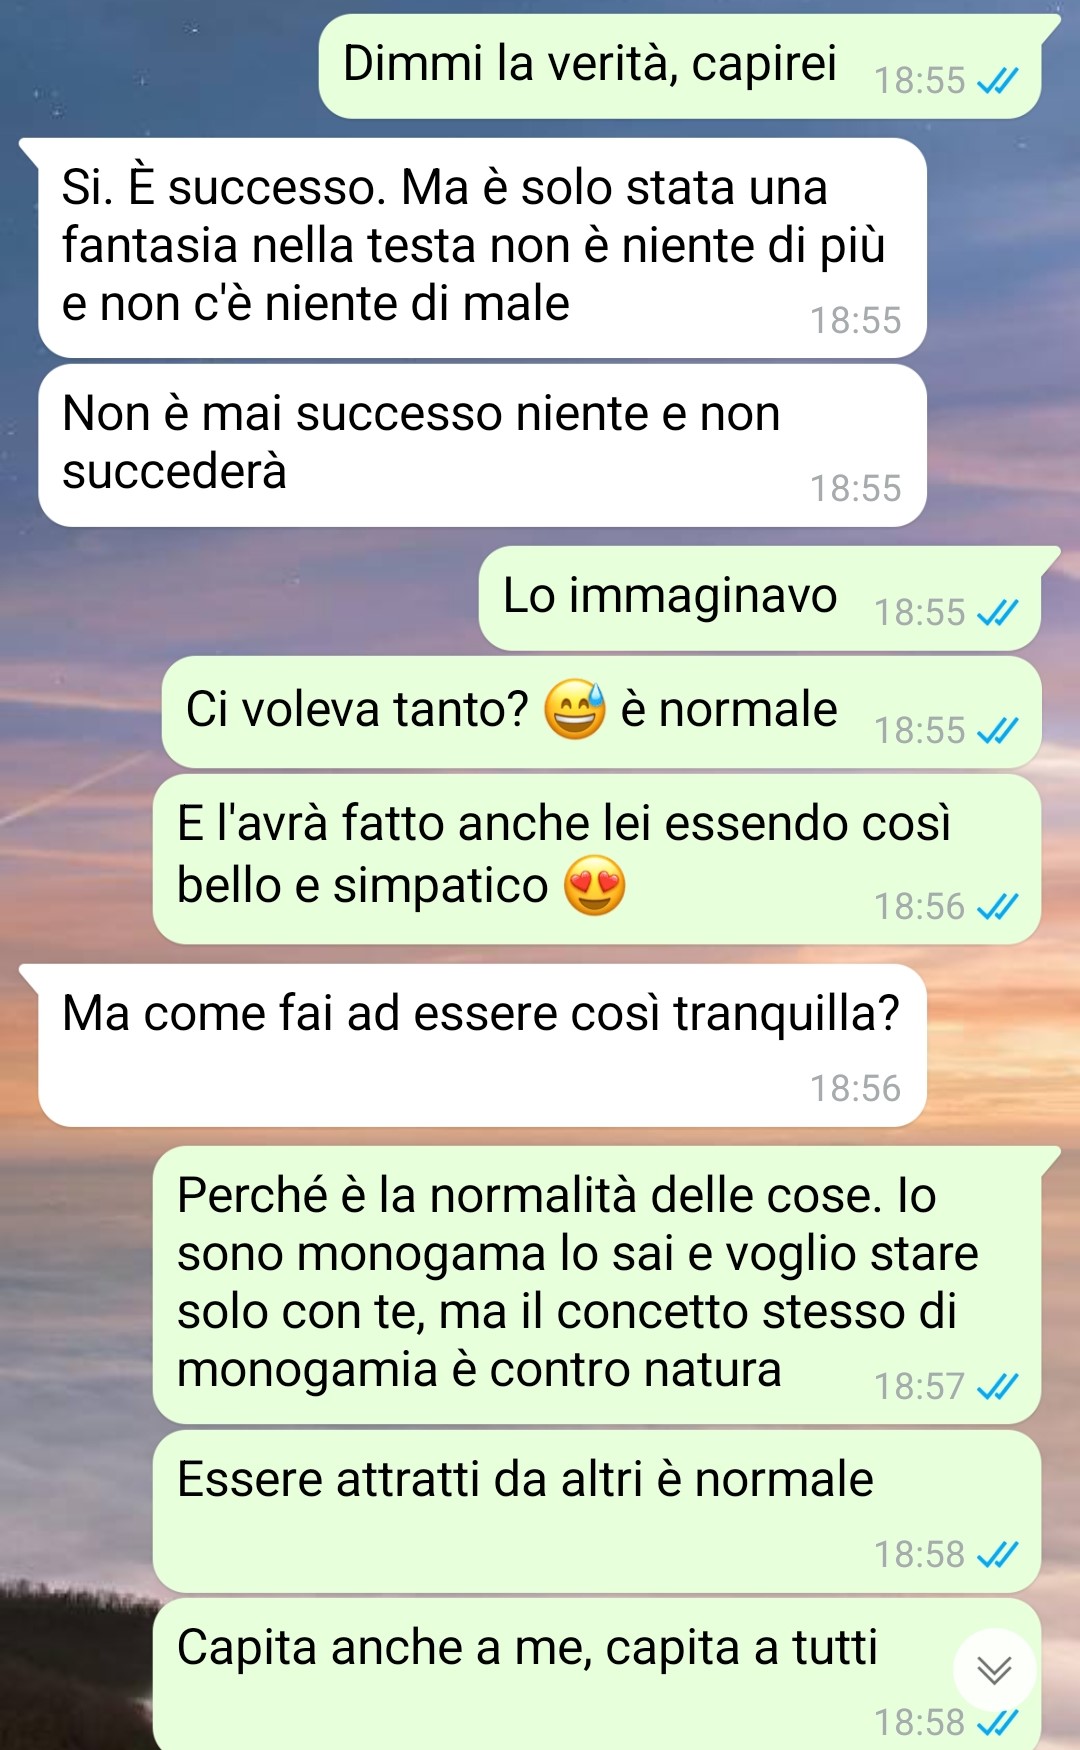Select 'Capita anche a me, capita a tutti'

[x=597, y=1674]
